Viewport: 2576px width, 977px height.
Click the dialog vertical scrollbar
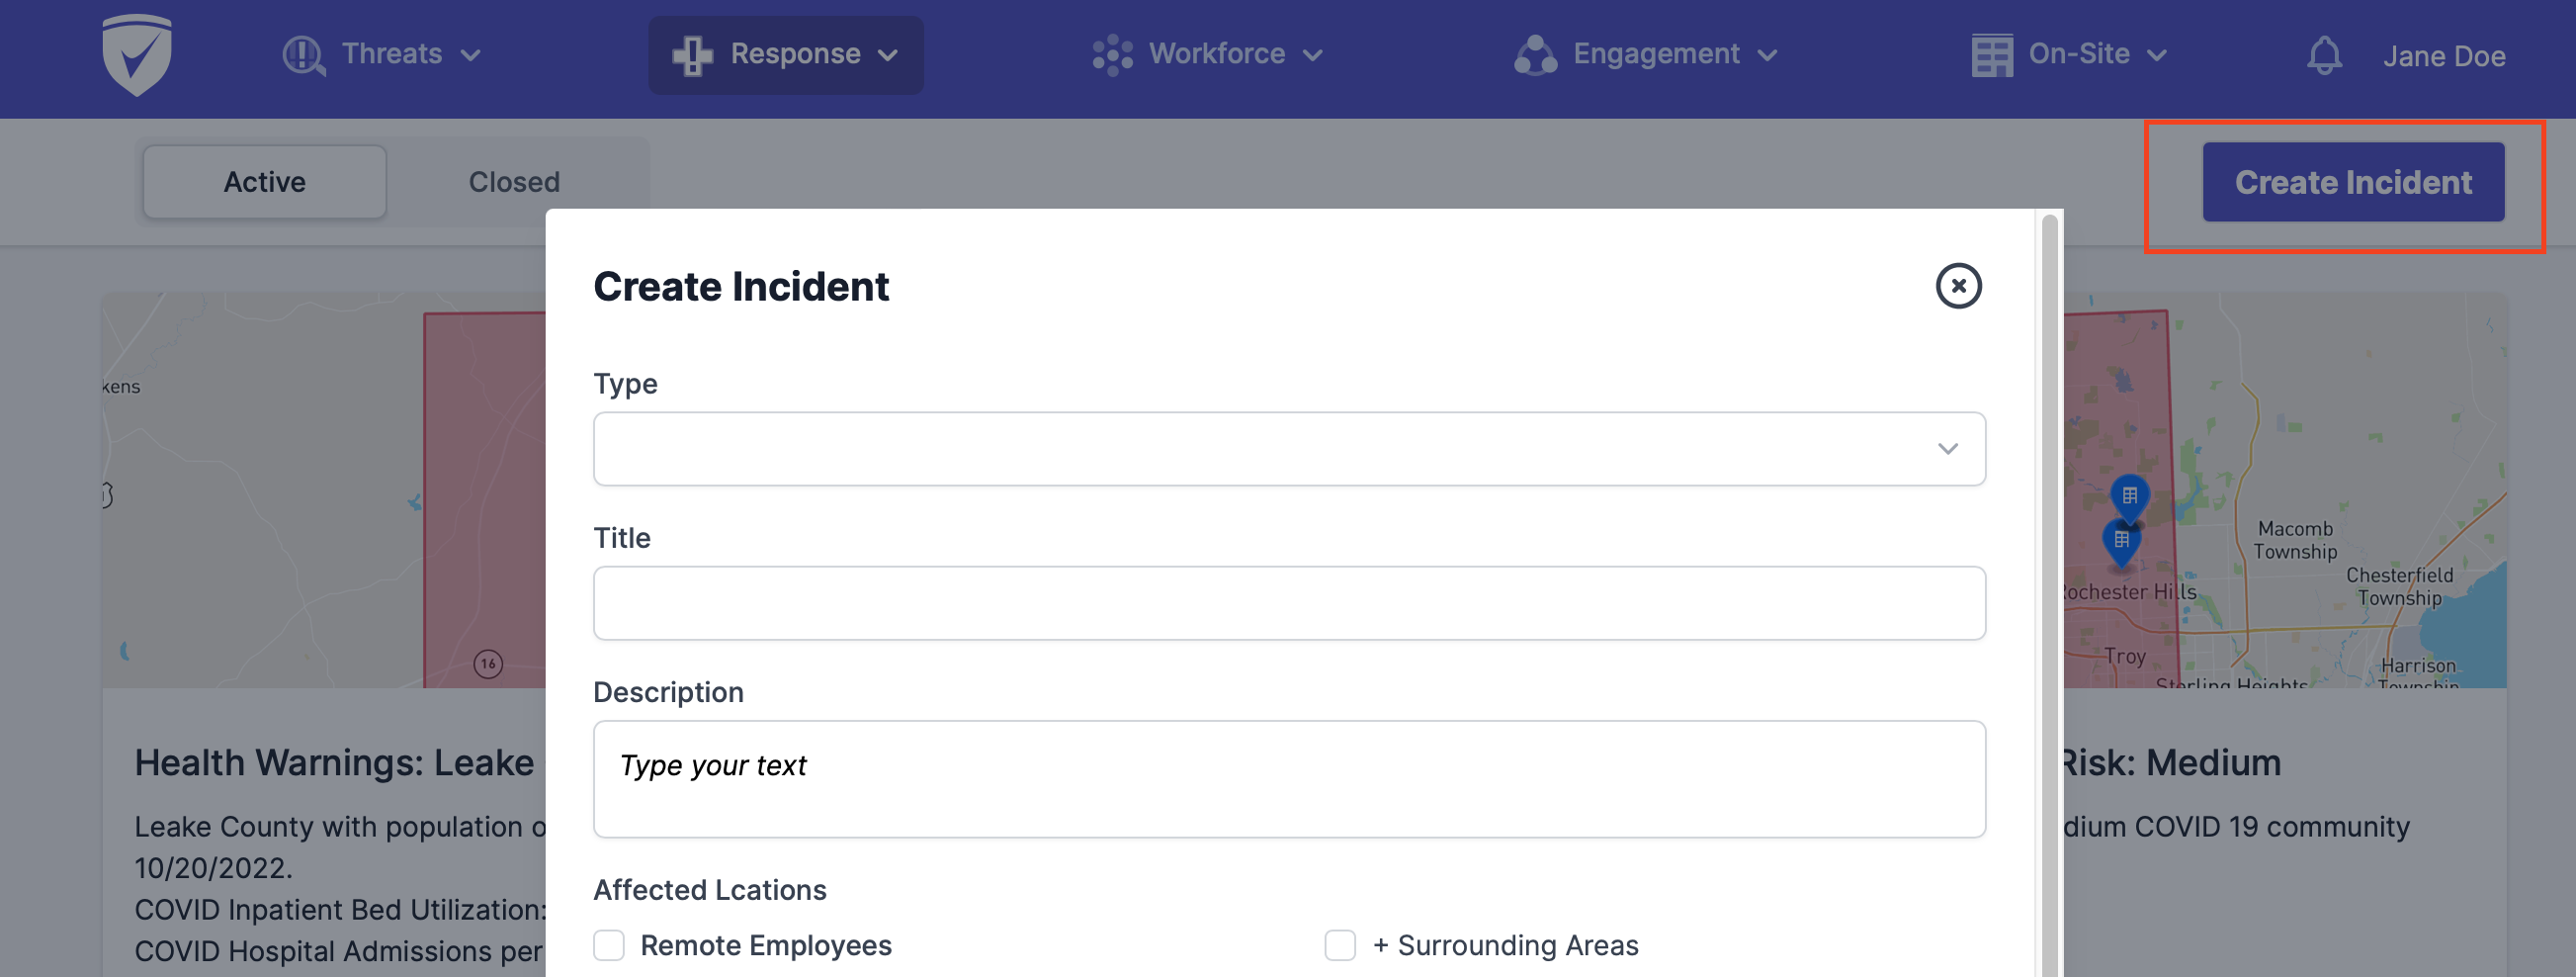(2049, 590)
